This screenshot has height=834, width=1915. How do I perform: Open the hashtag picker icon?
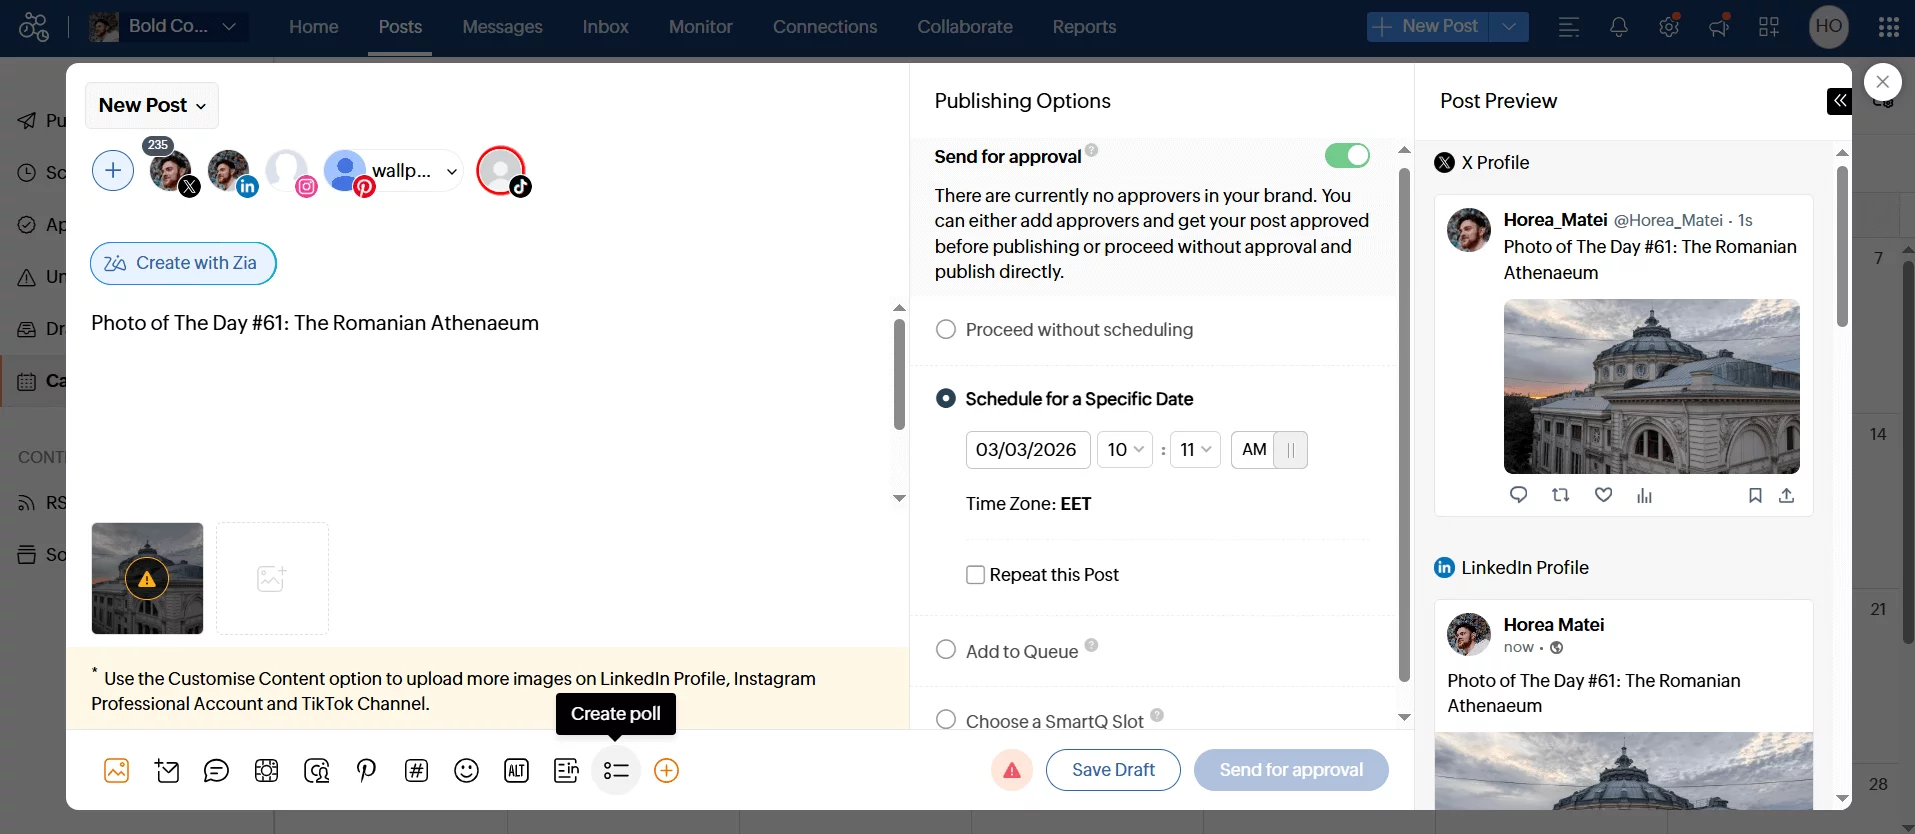coord(416,770)
